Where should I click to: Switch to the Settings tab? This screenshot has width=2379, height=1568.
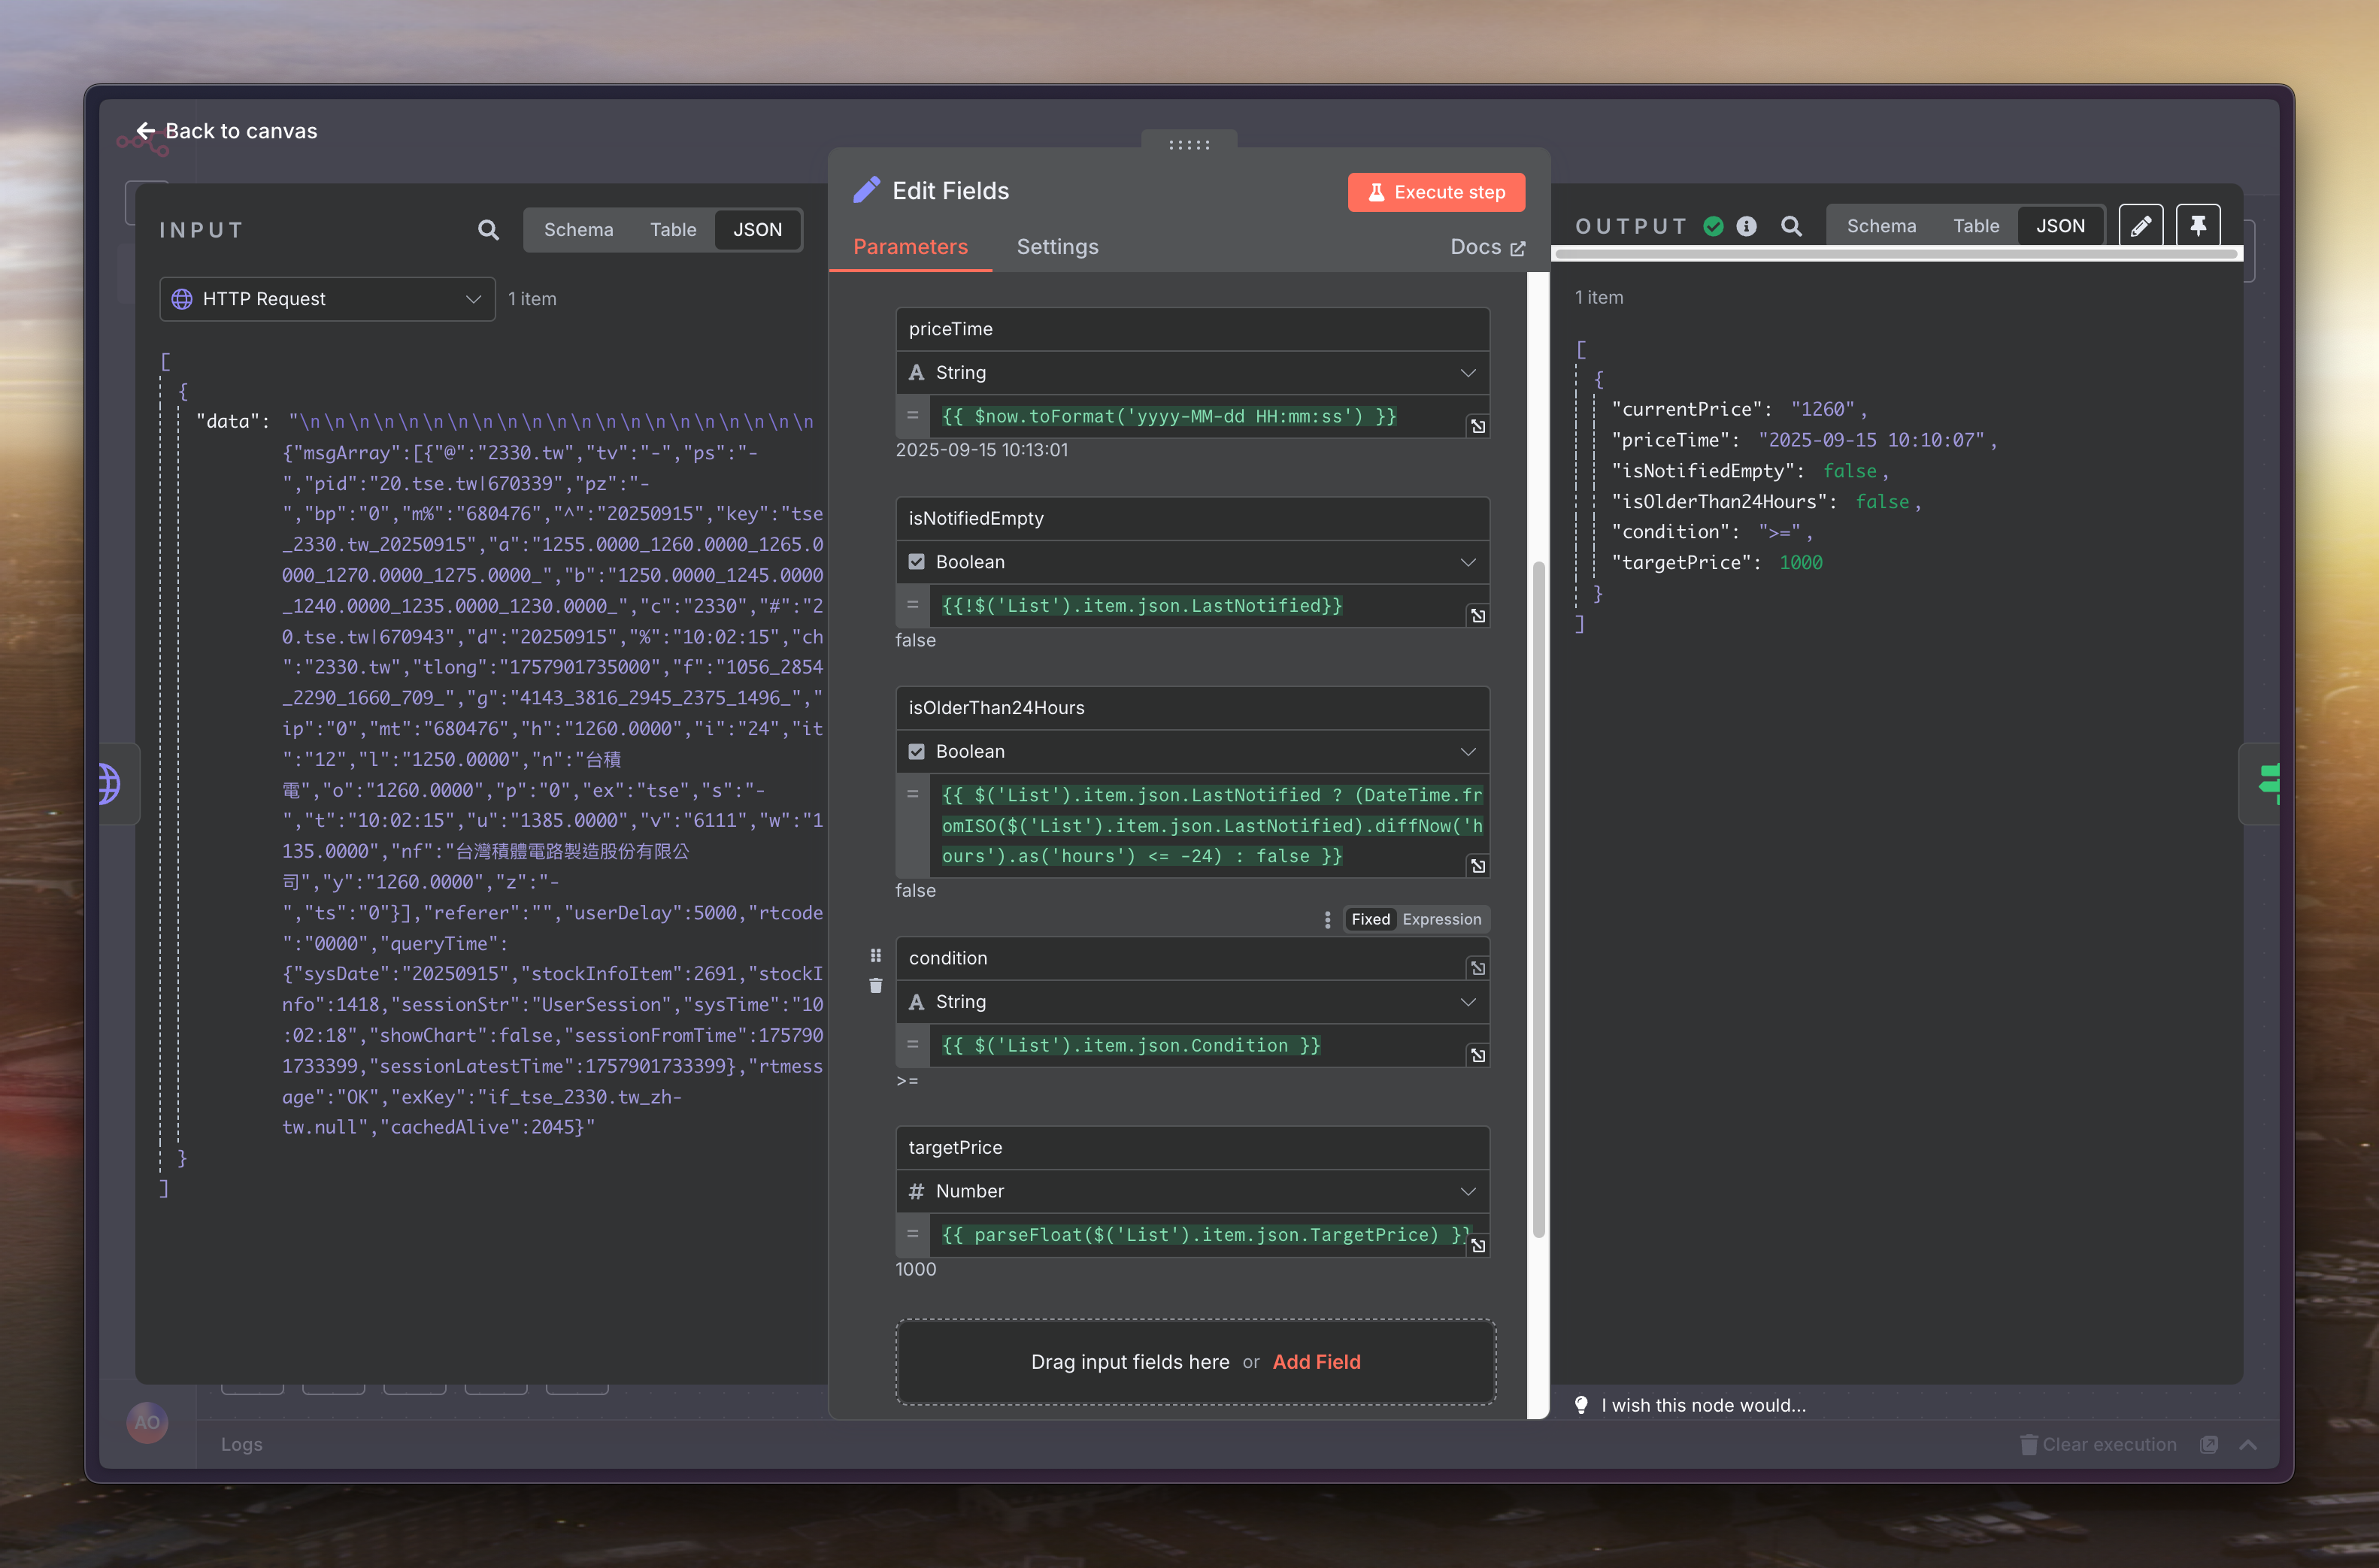[x=1057, y=247]
